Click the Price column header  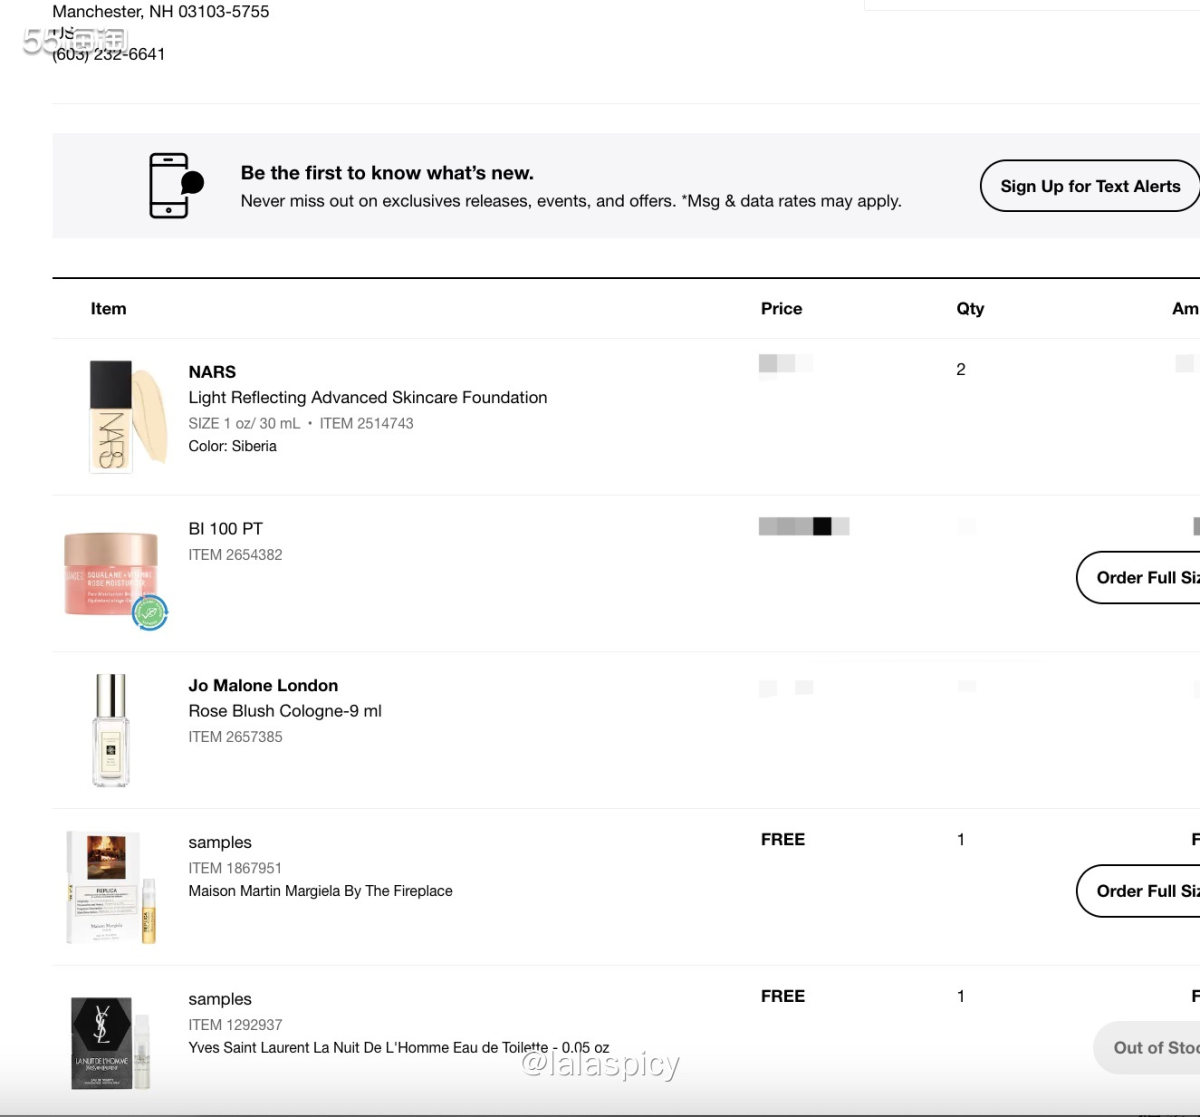[781, 309]
